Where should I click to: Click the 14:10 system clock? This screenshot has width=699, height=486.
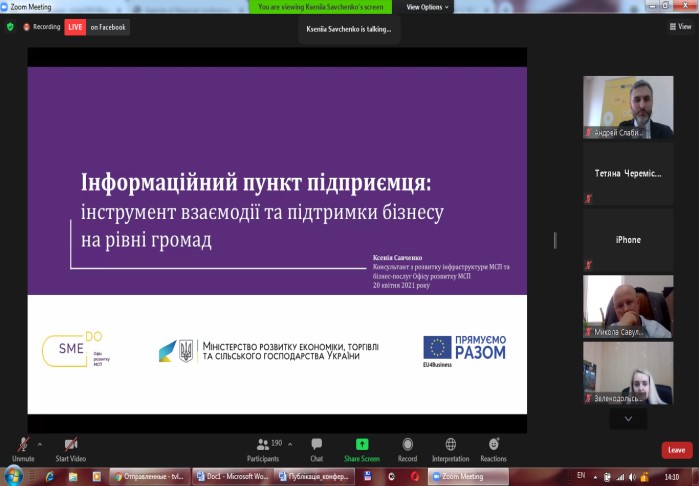(x=672, y=477)
